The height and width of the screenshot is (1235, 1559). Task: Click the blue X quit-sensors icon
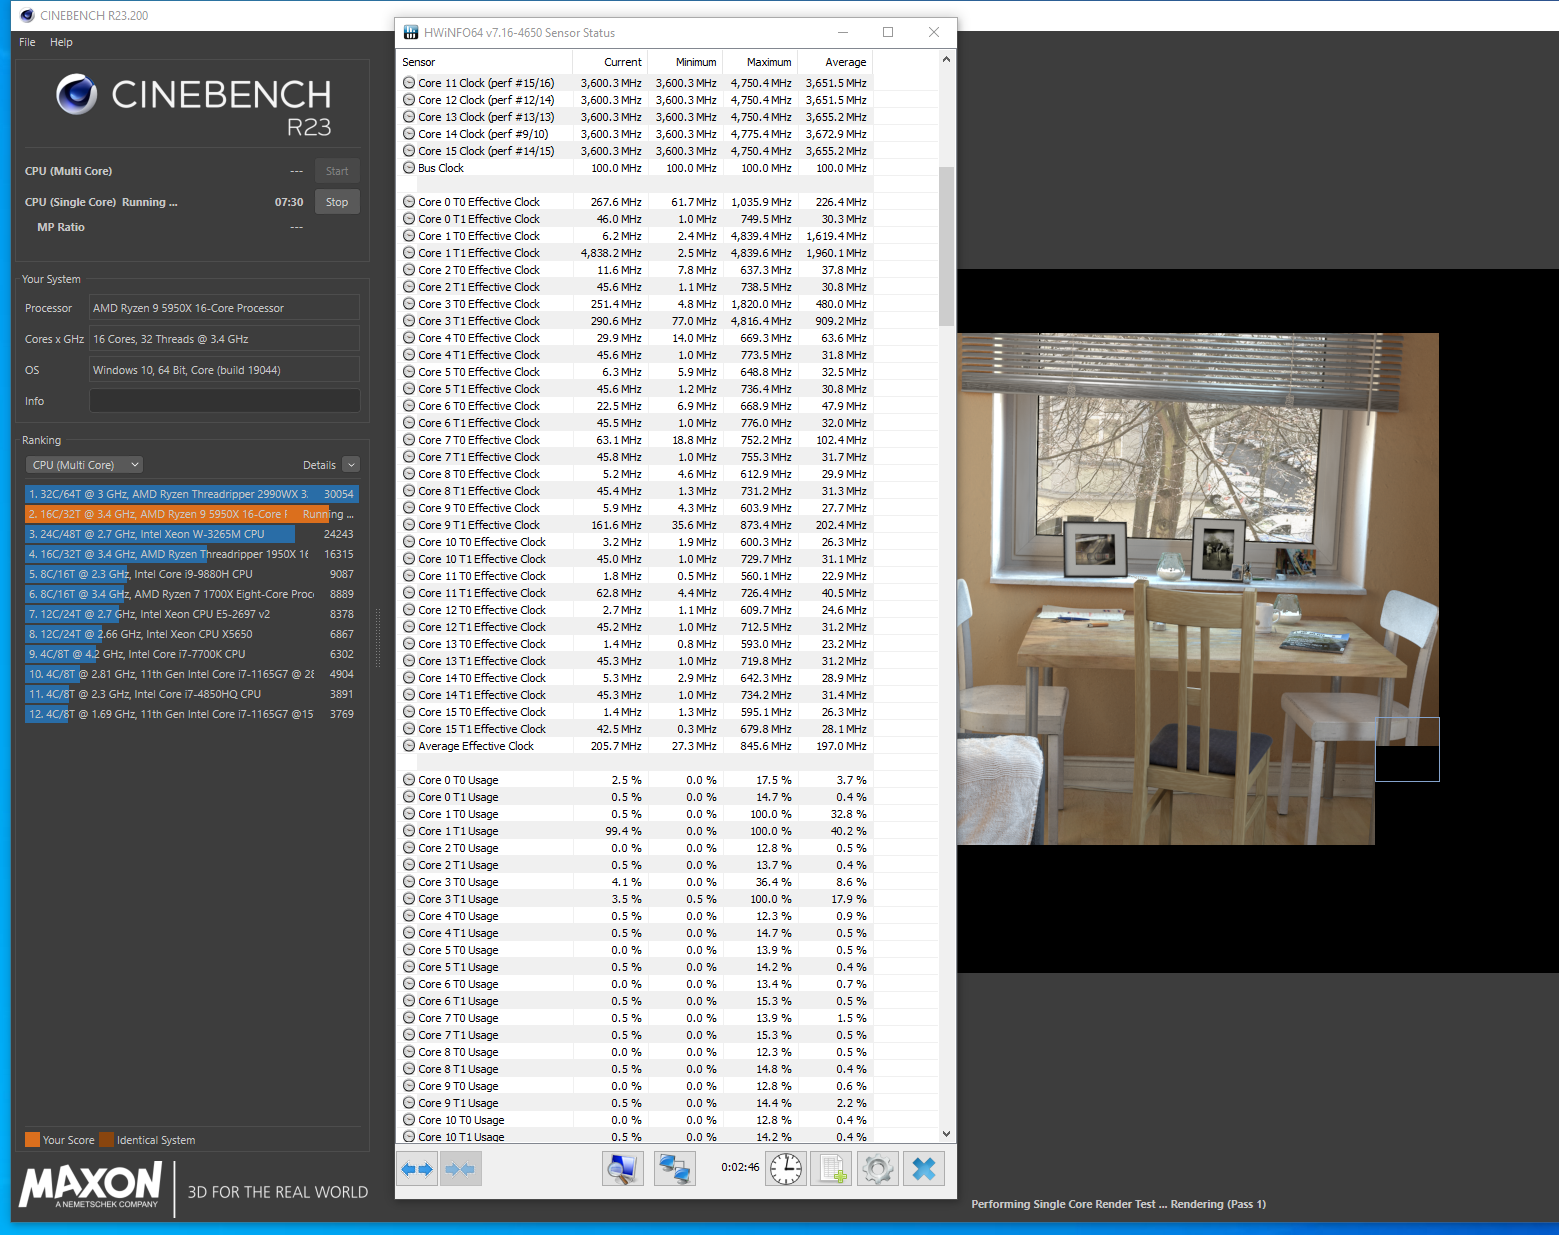pyautogui.click(x=924, y=1168)
